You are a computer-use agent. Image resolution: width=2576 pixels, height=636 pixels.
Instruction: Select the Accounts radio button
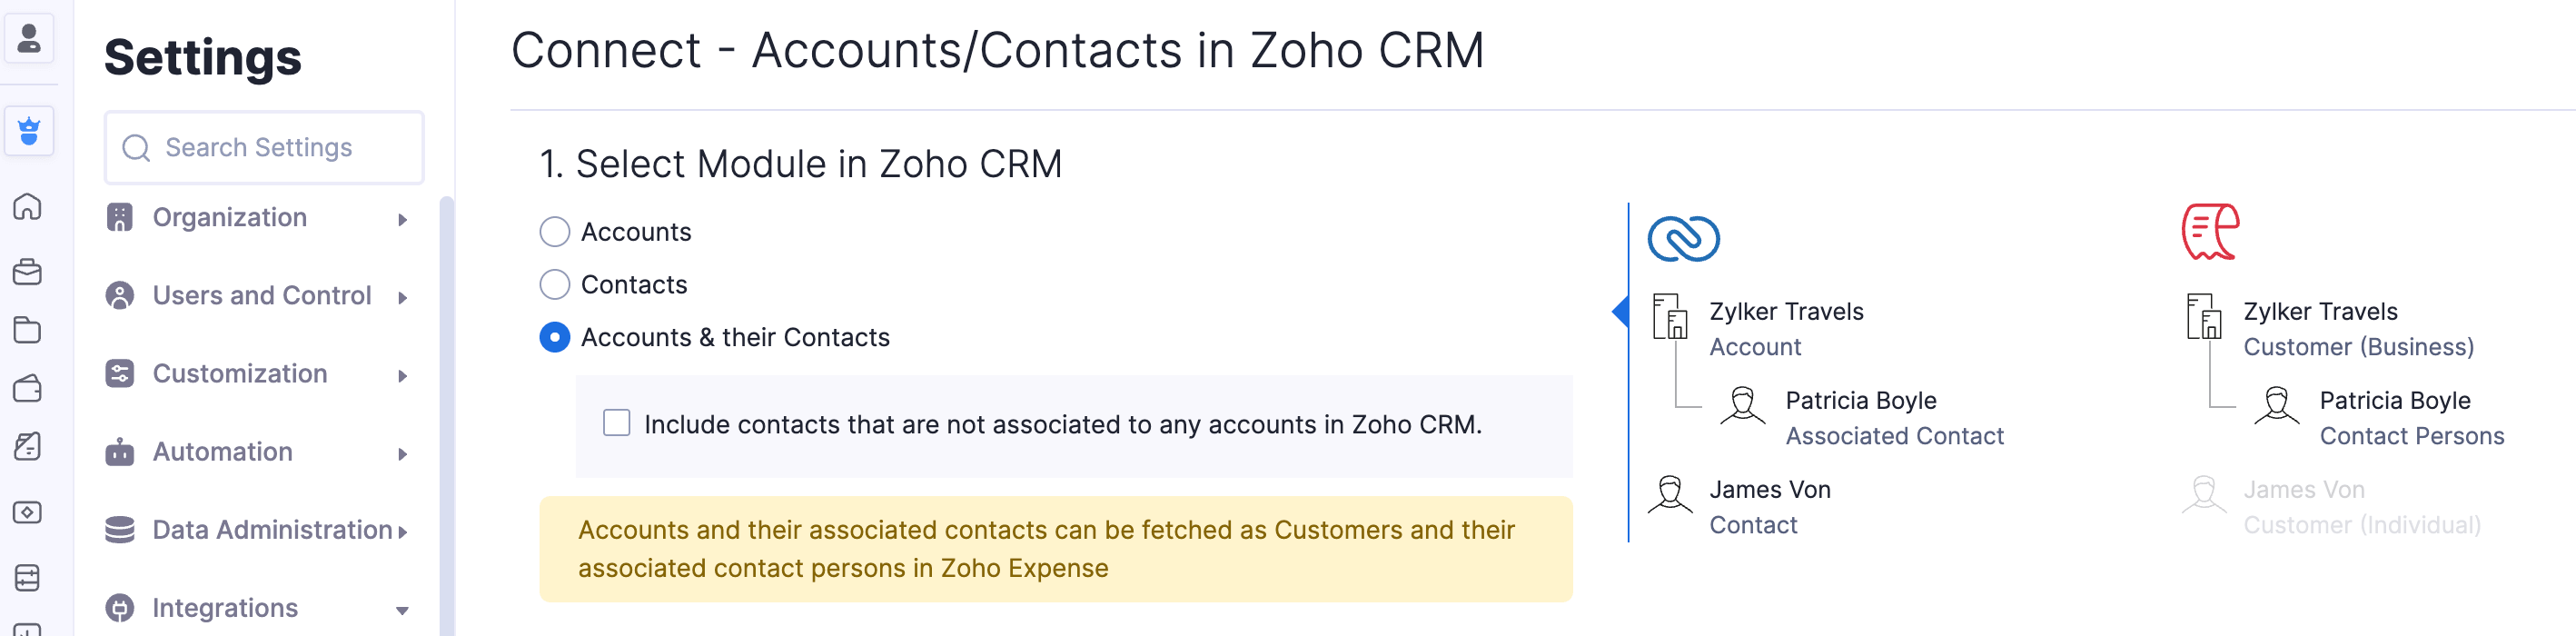point(555,232)
